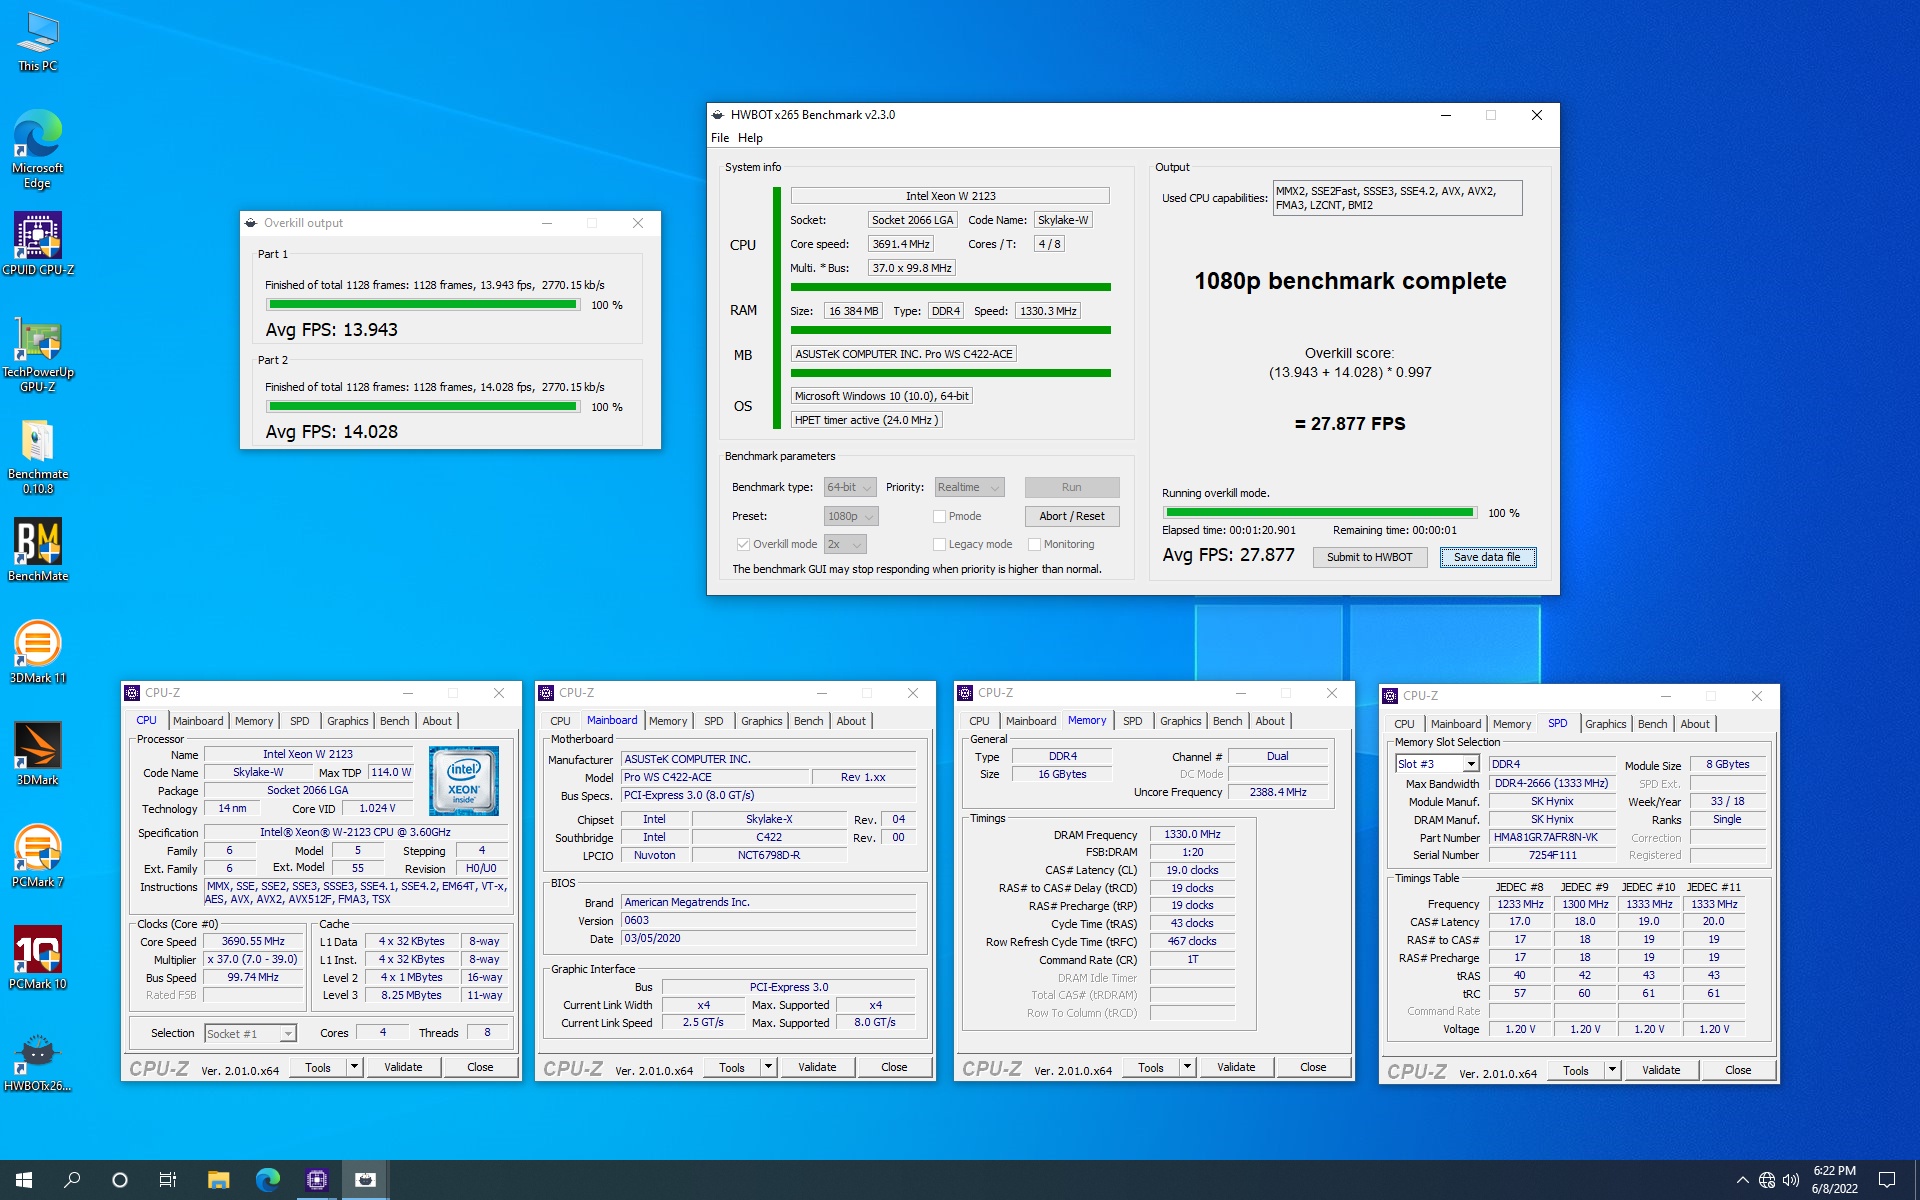Open Priority Realtime dropdown
The height and width of the screenshot is (1200, 1920).
[969, 487]
